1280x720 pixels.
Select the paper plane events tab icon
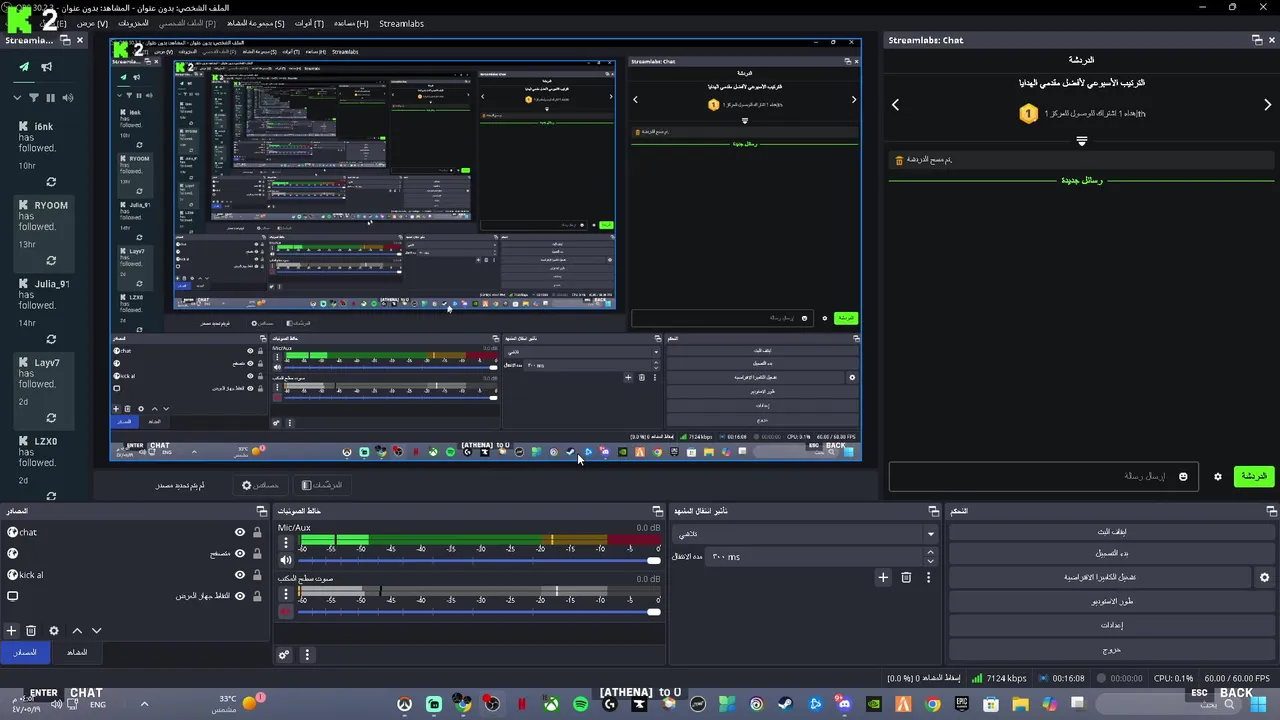pos(24,67)
